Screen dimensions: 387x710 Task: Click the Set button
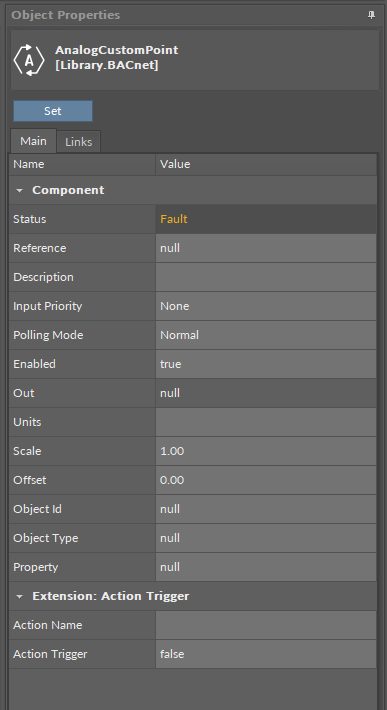pyautogui.click(x=53, y=111)
